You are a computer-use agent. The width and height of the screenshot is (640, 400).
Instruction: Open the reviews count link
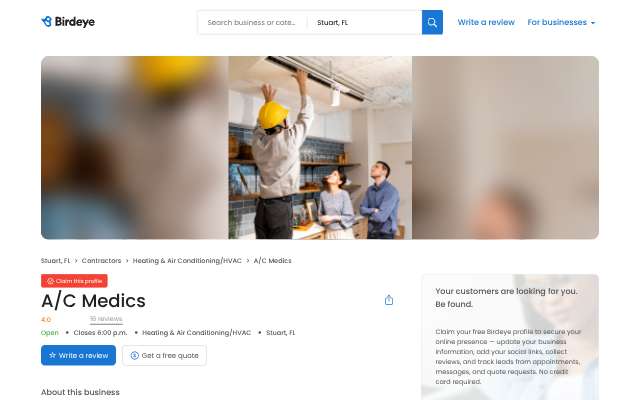click(106, 319)
